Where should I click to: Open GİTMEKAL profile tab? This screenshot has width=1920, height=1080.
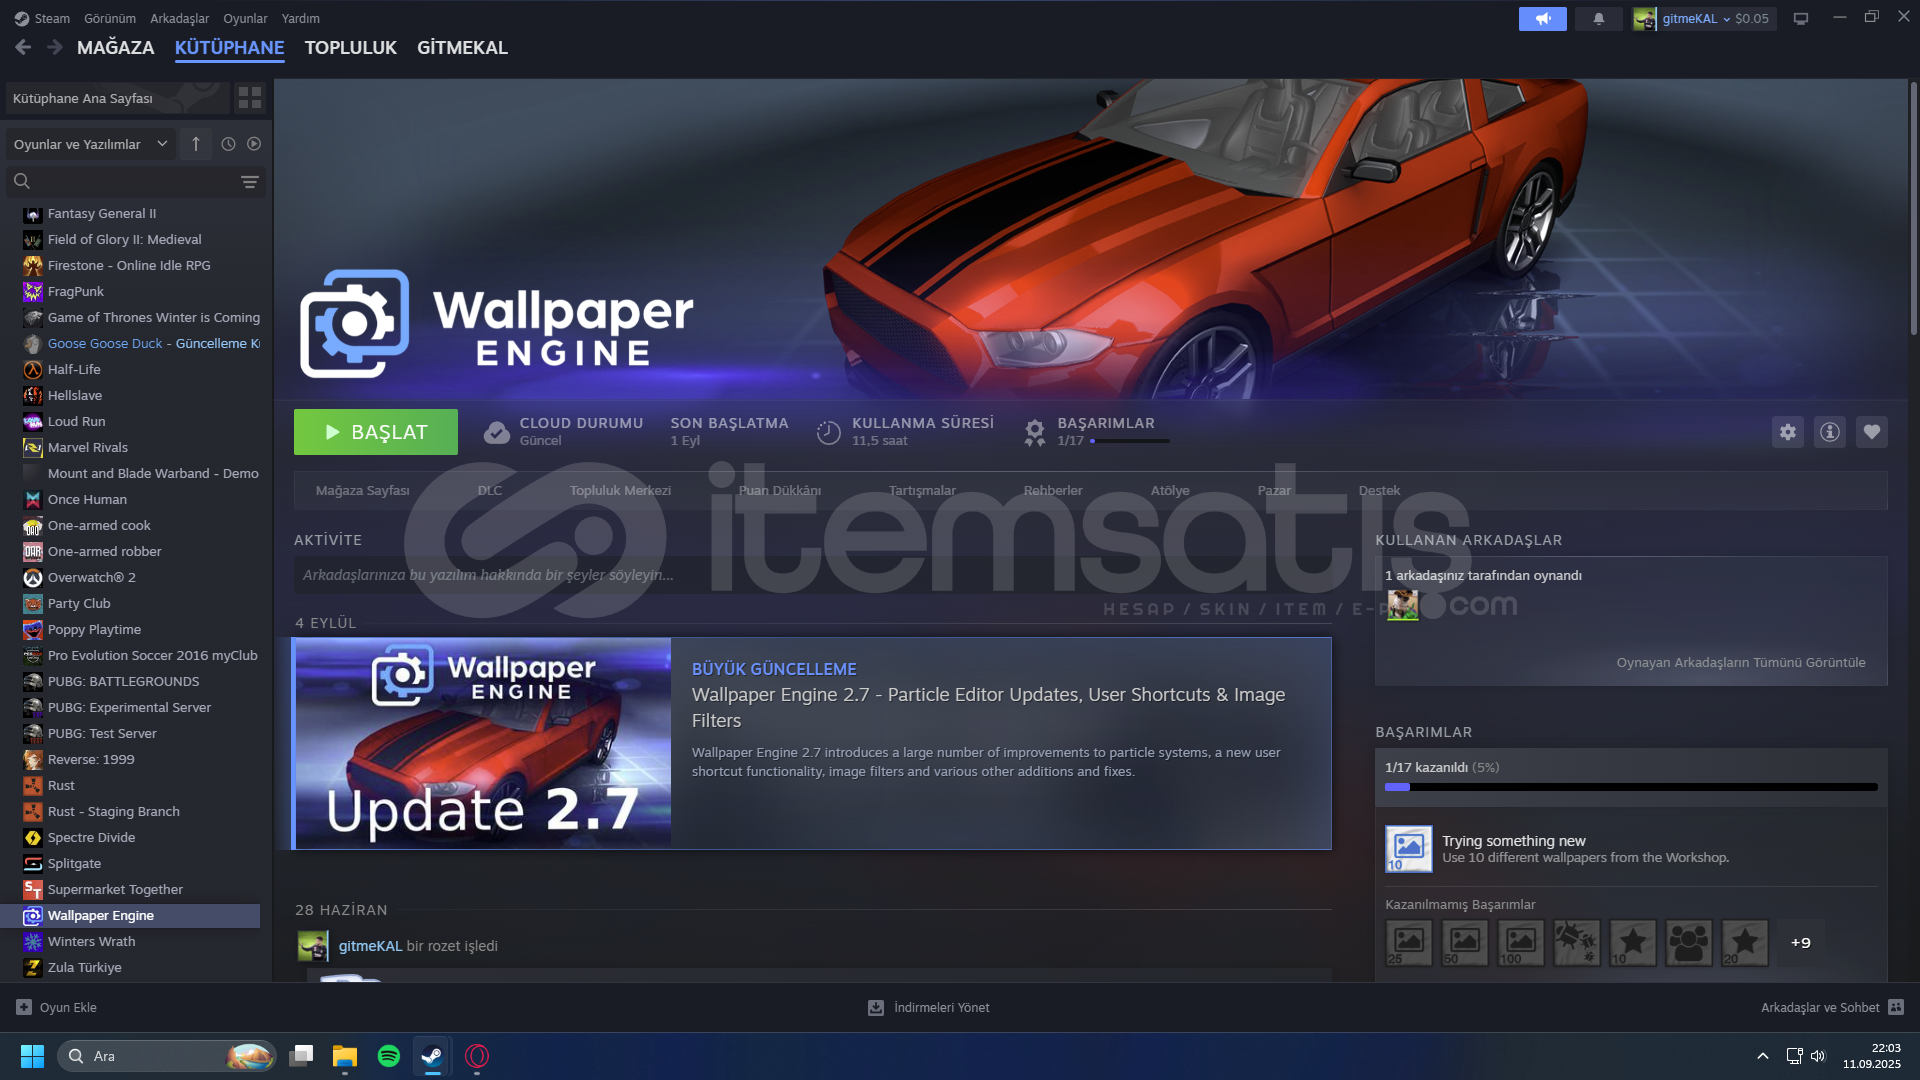pos(462,47)
